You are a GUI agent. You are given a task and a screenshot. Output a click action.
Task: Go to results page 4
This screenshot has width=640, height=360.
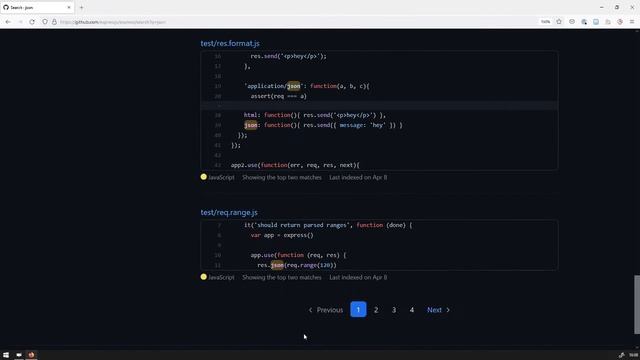(x=412, y=310)
